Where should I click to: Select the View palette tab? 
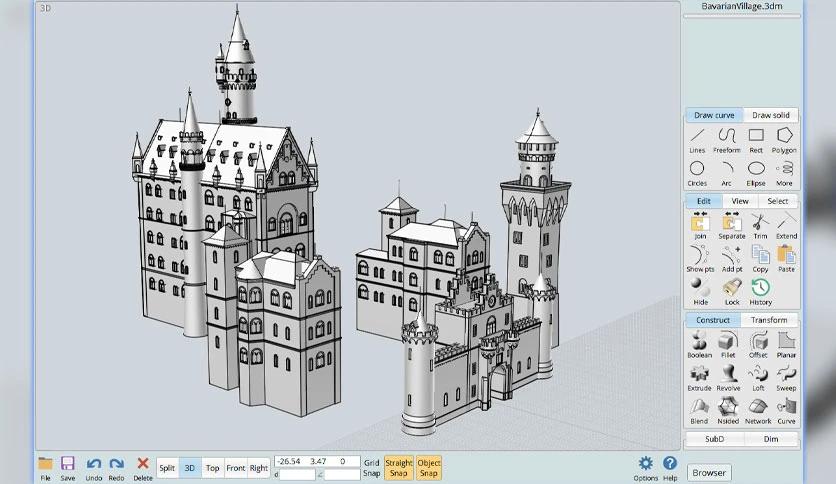point(740,201)
